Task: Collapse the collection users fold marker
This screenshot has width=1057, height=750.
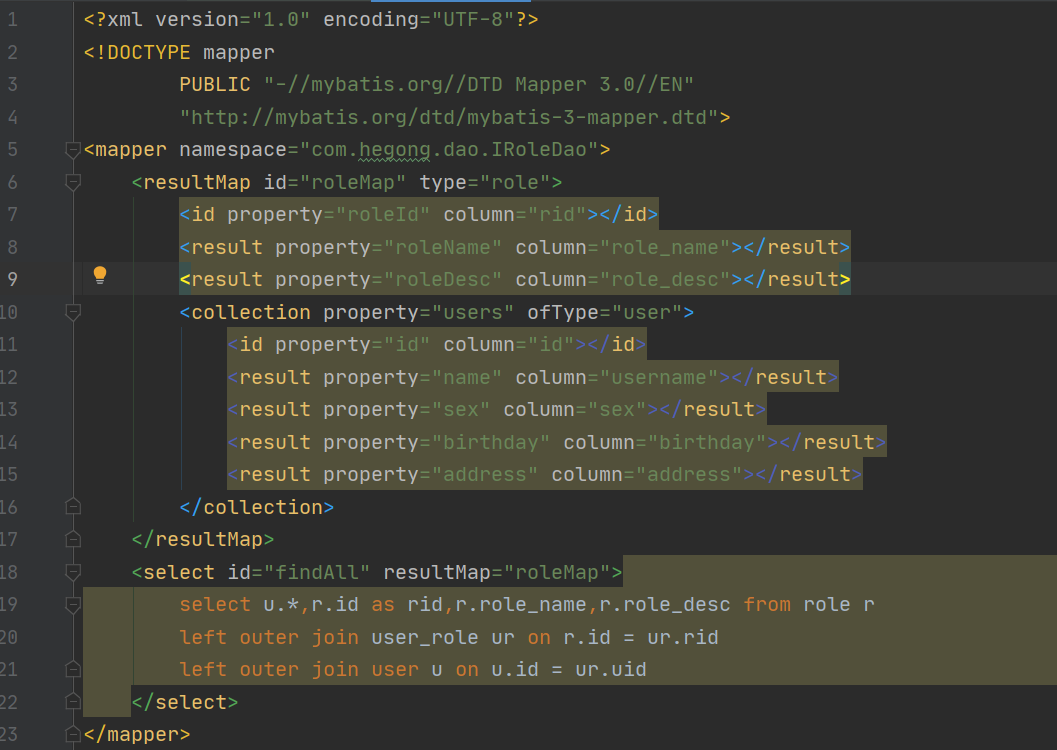Action: tap(73, 312)
